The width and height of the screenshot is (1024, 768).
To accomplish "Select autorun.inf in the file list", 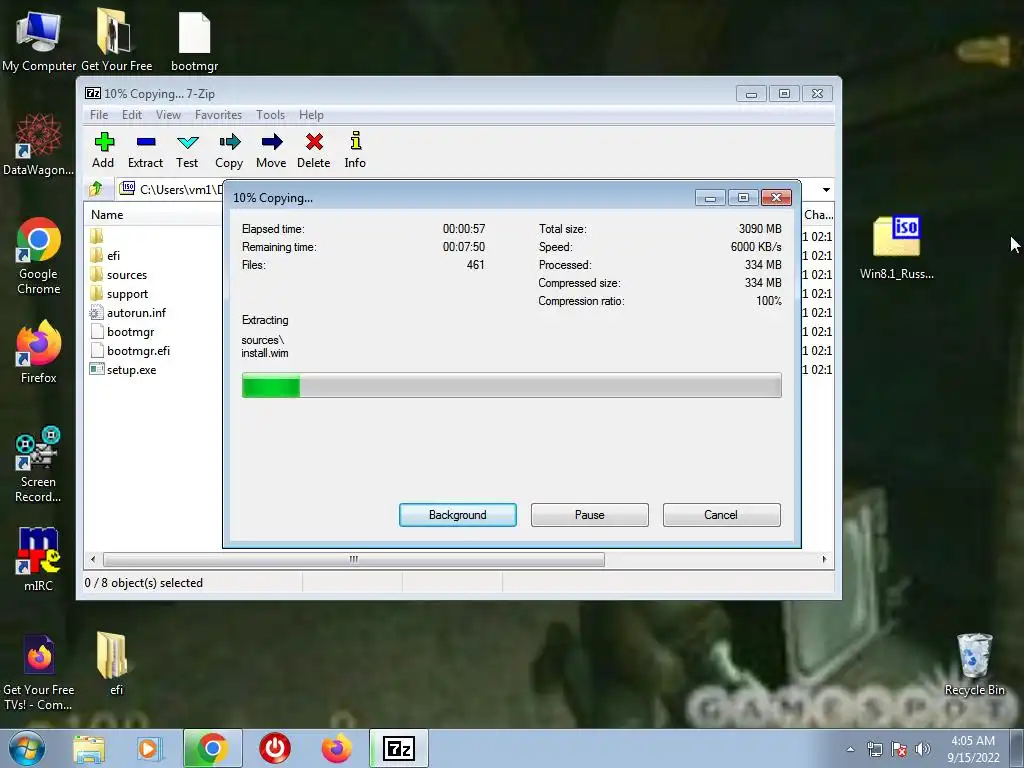I will click(136, 313).
